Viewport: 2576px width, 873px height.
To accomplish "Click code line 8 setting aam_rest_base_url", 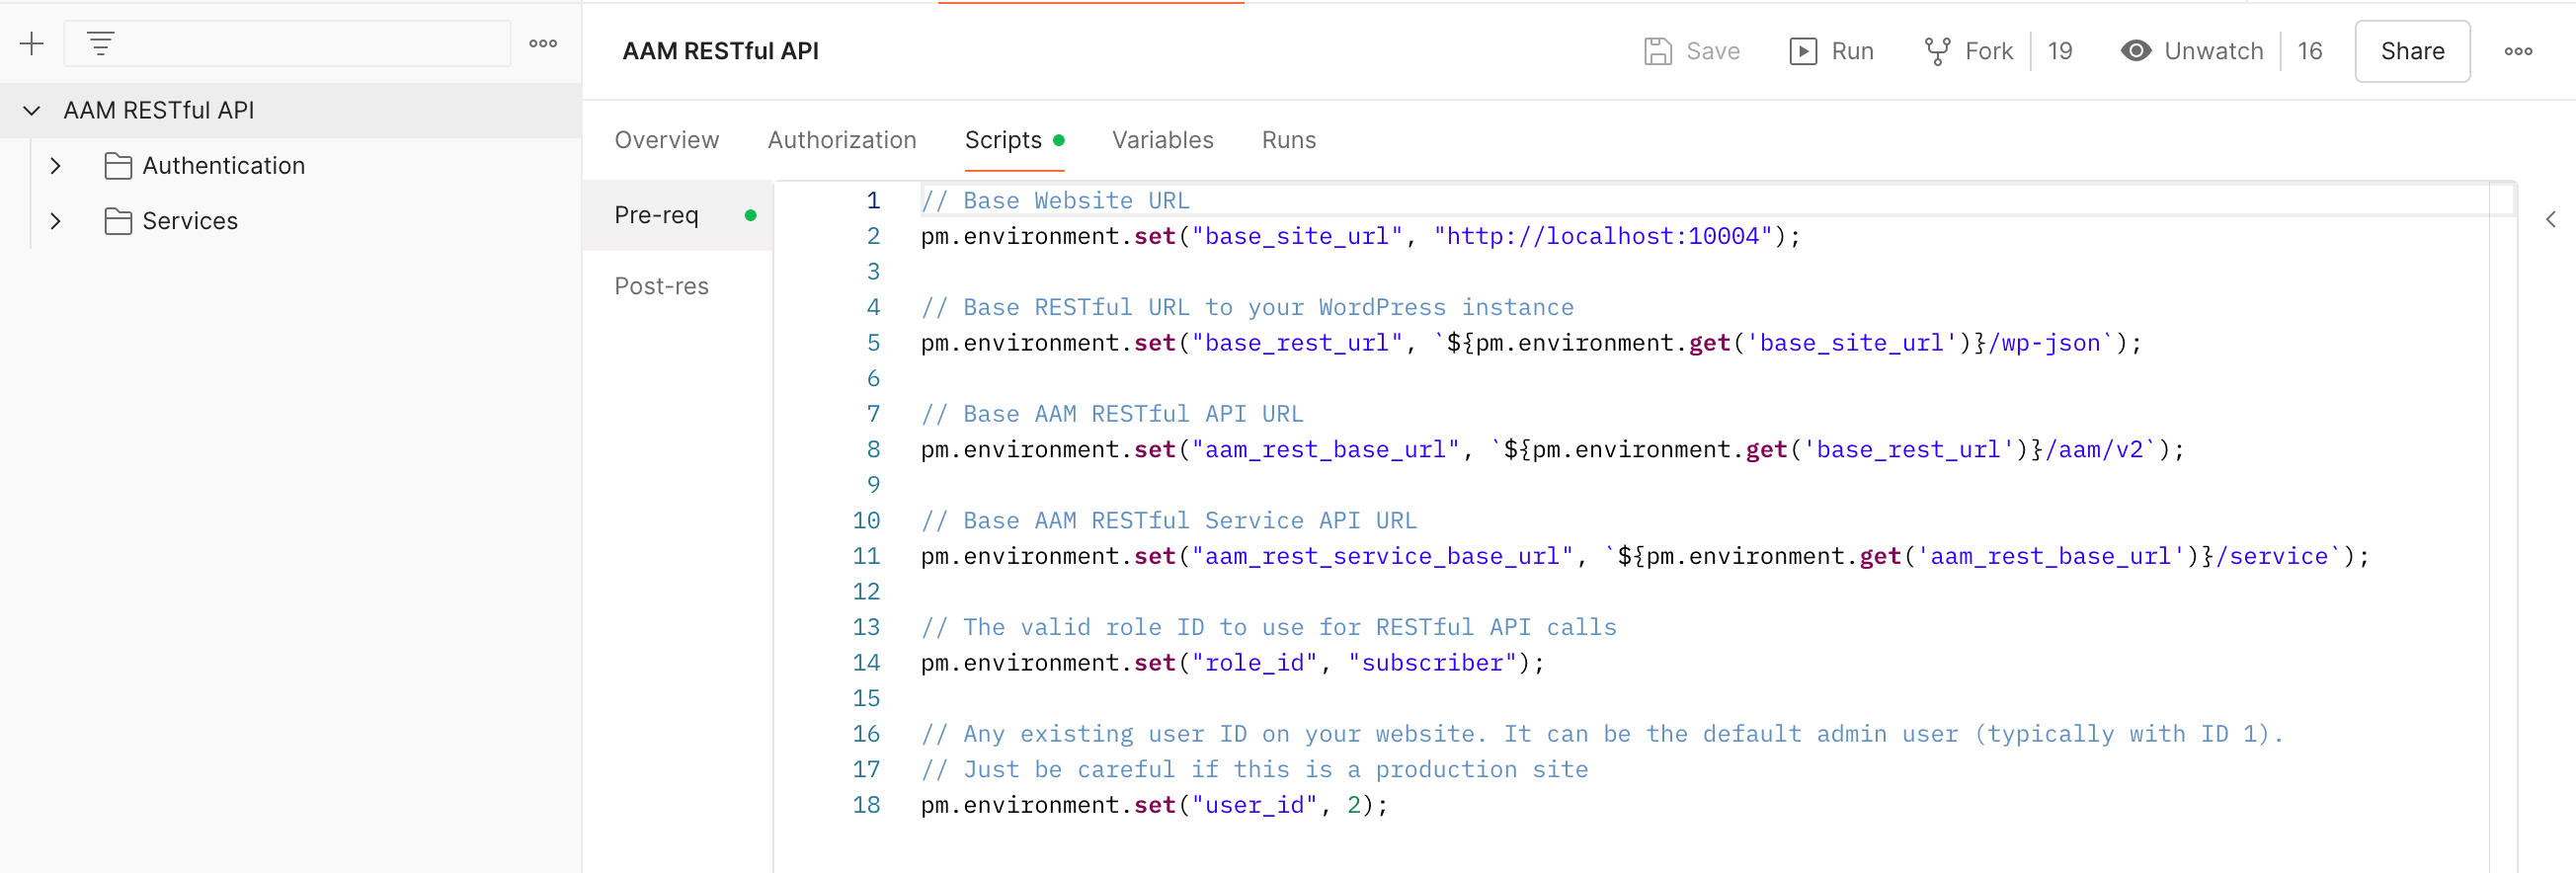I will 1552,450.
